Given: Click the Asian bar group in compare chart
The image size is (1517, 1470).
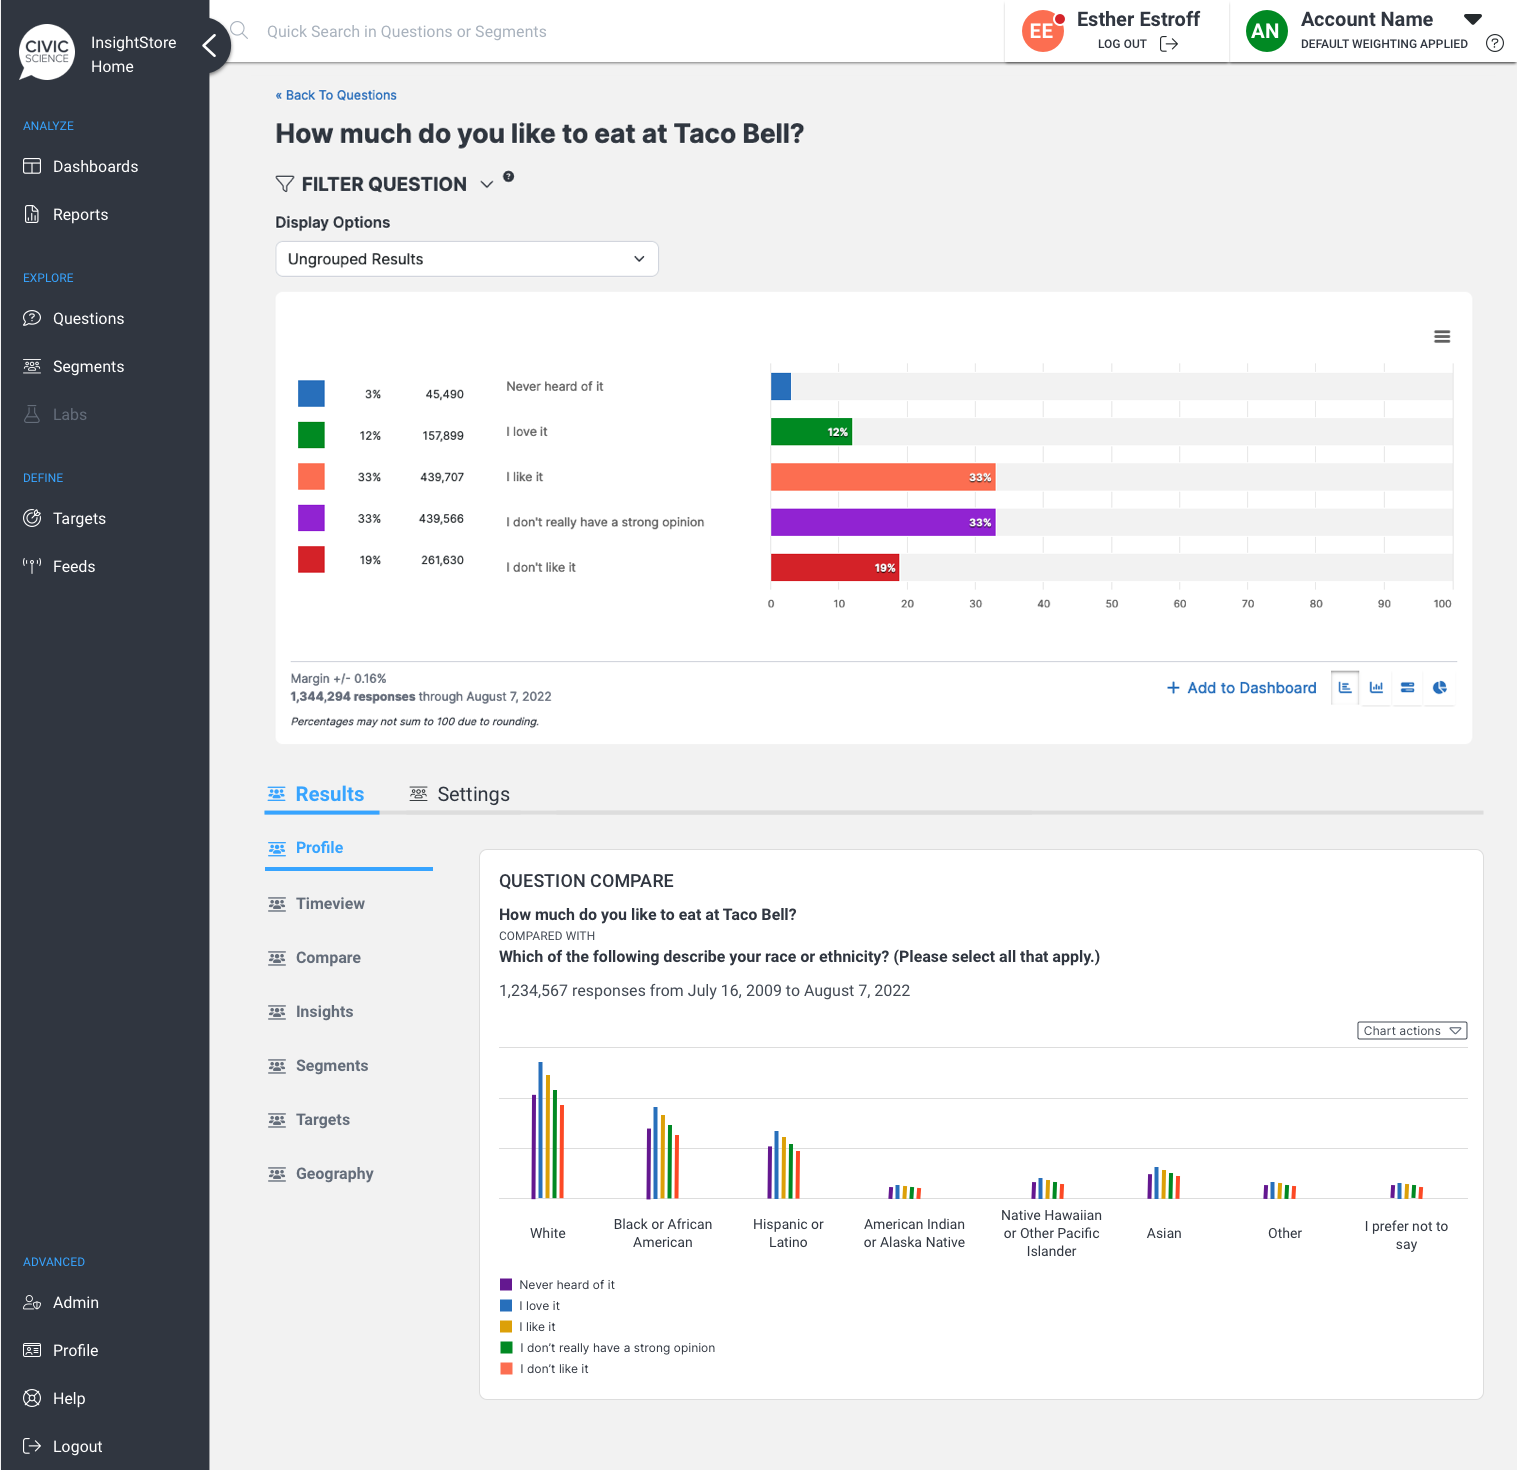Looking at the screenshot, I should (1164, 1183).
